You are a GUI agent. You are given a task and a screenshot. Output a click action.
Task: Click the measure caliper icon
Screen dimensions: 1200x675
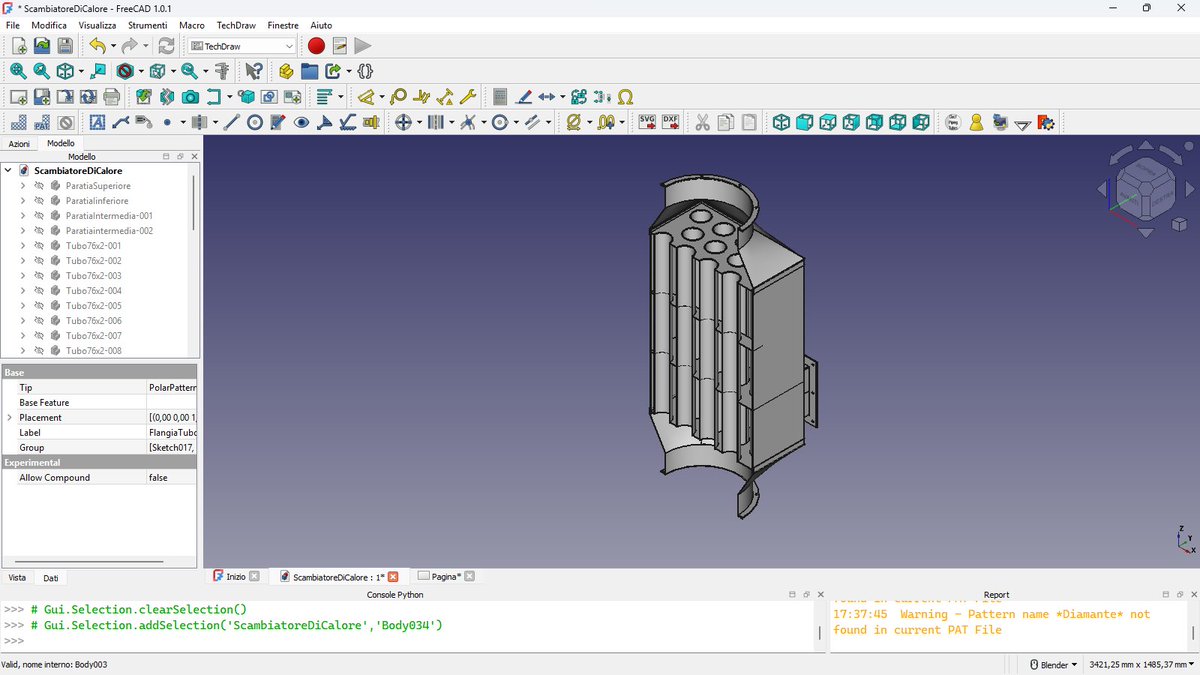222,71
